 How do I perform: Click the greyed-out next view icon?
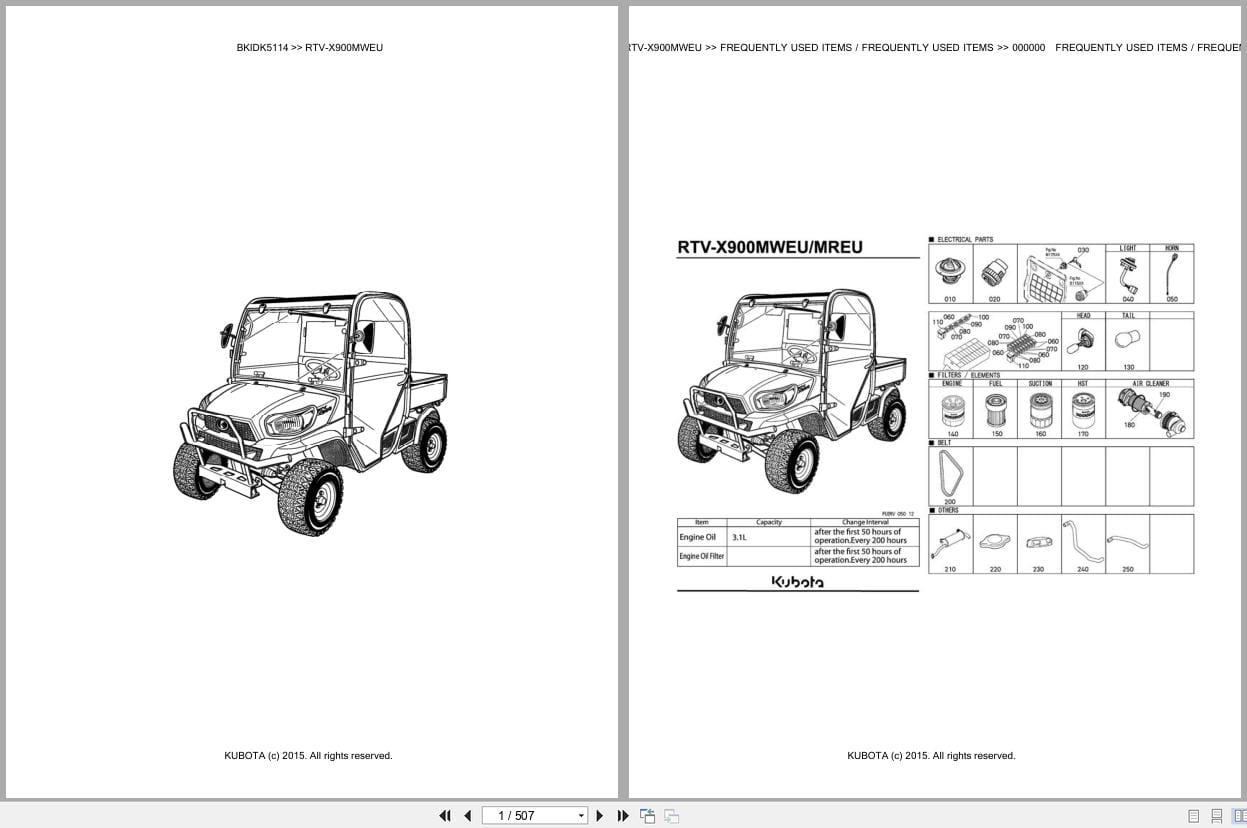tap(671, 816)
